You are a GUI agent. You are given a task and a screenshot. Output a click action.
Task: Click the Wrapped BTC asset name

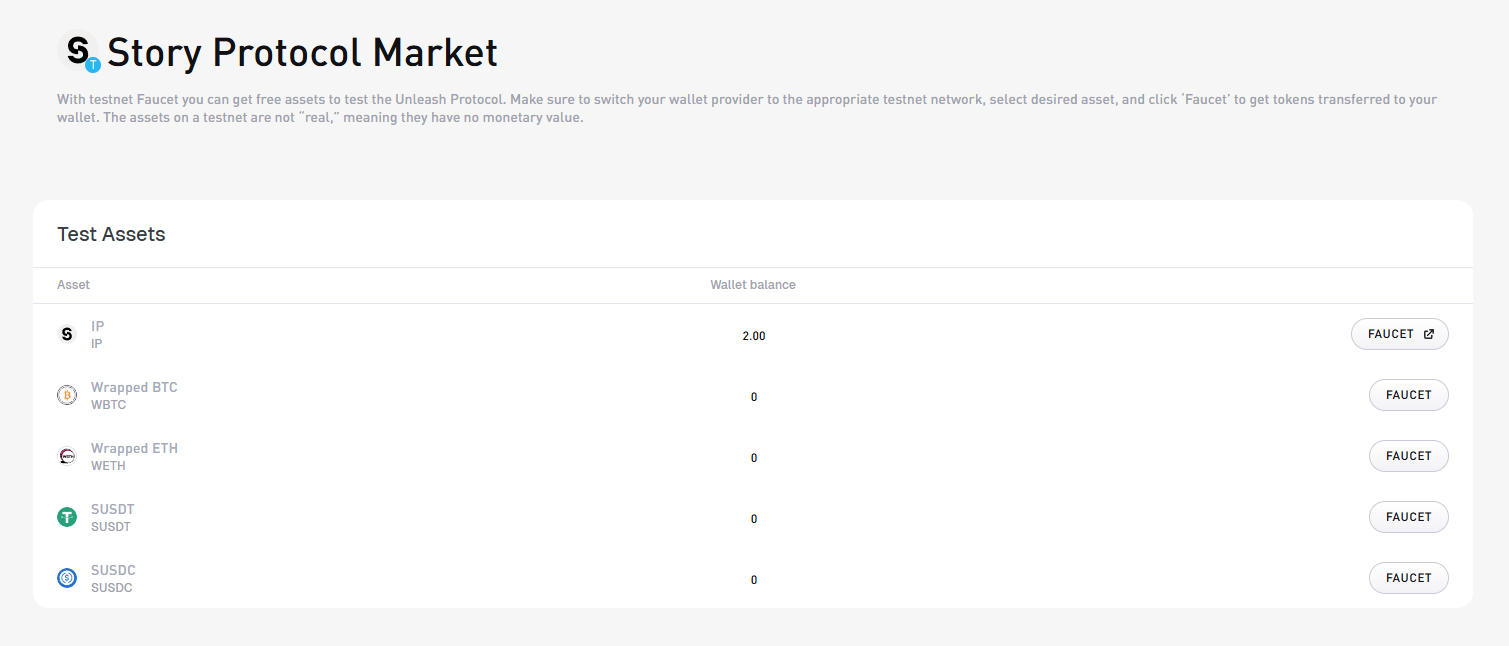[x=134, y=388]
